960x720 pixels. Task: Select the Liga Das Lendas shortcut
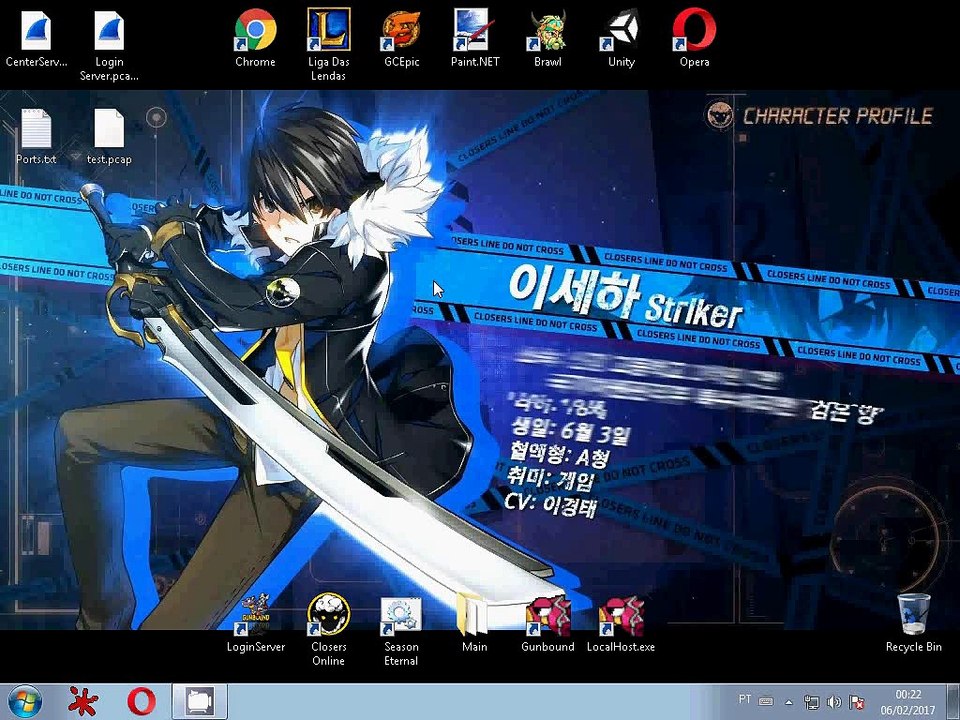pos(328,45)
